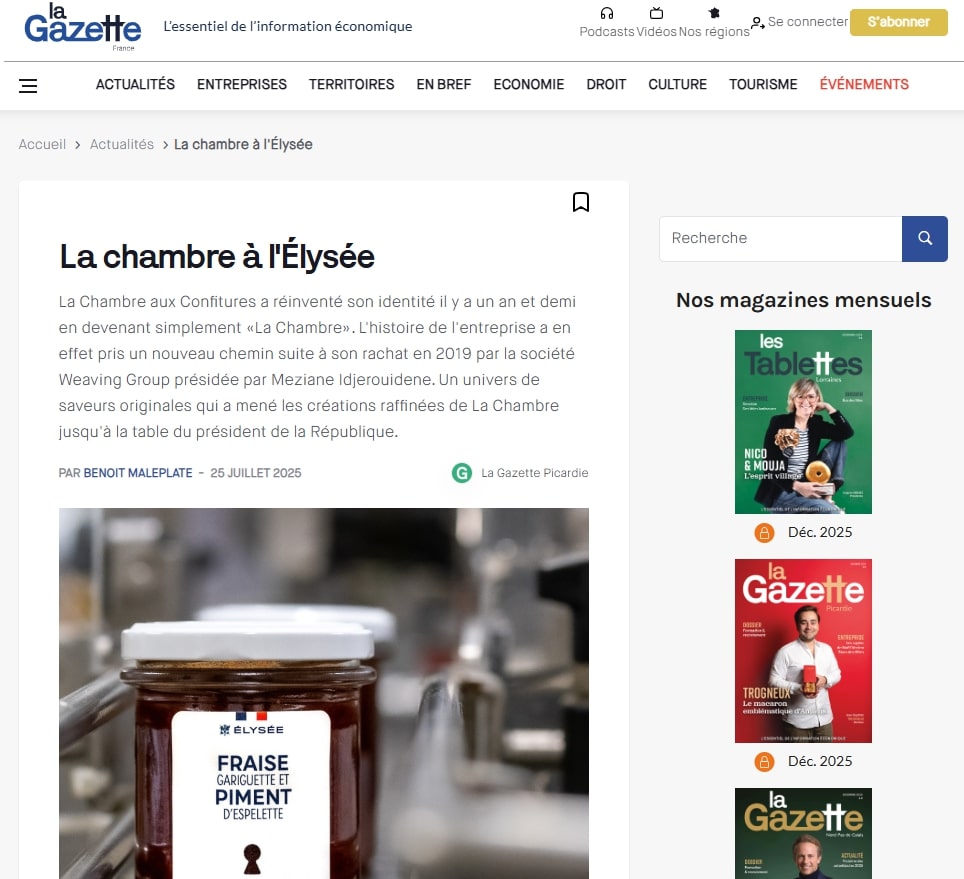
Task: Open the ENTREPRISES menu item
Action: (242, 84)
